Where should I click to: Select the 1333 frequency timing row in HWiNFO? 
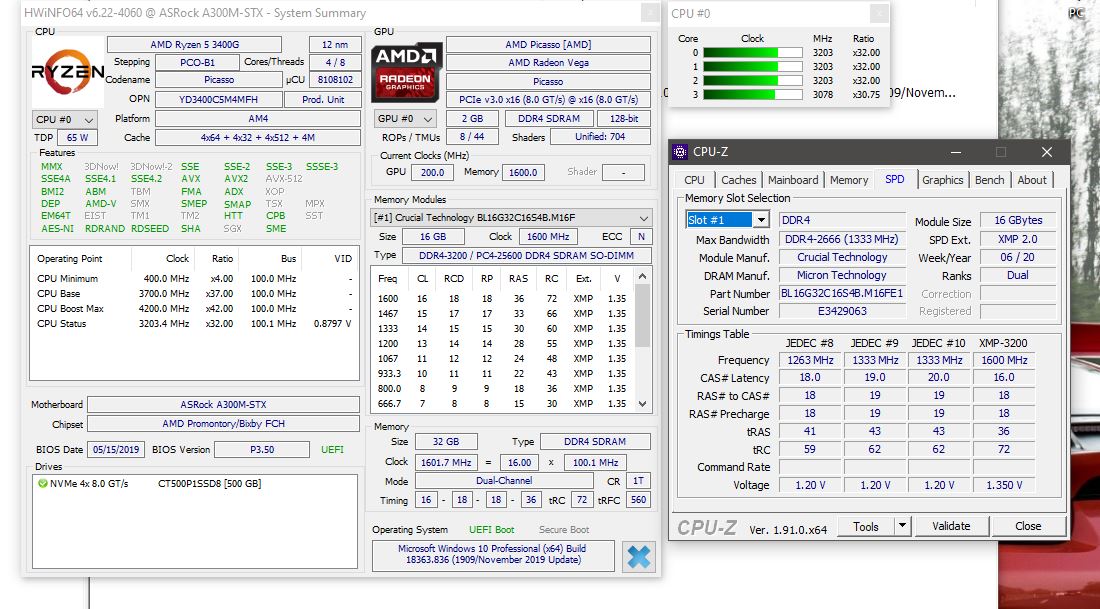tap(503, 328)
